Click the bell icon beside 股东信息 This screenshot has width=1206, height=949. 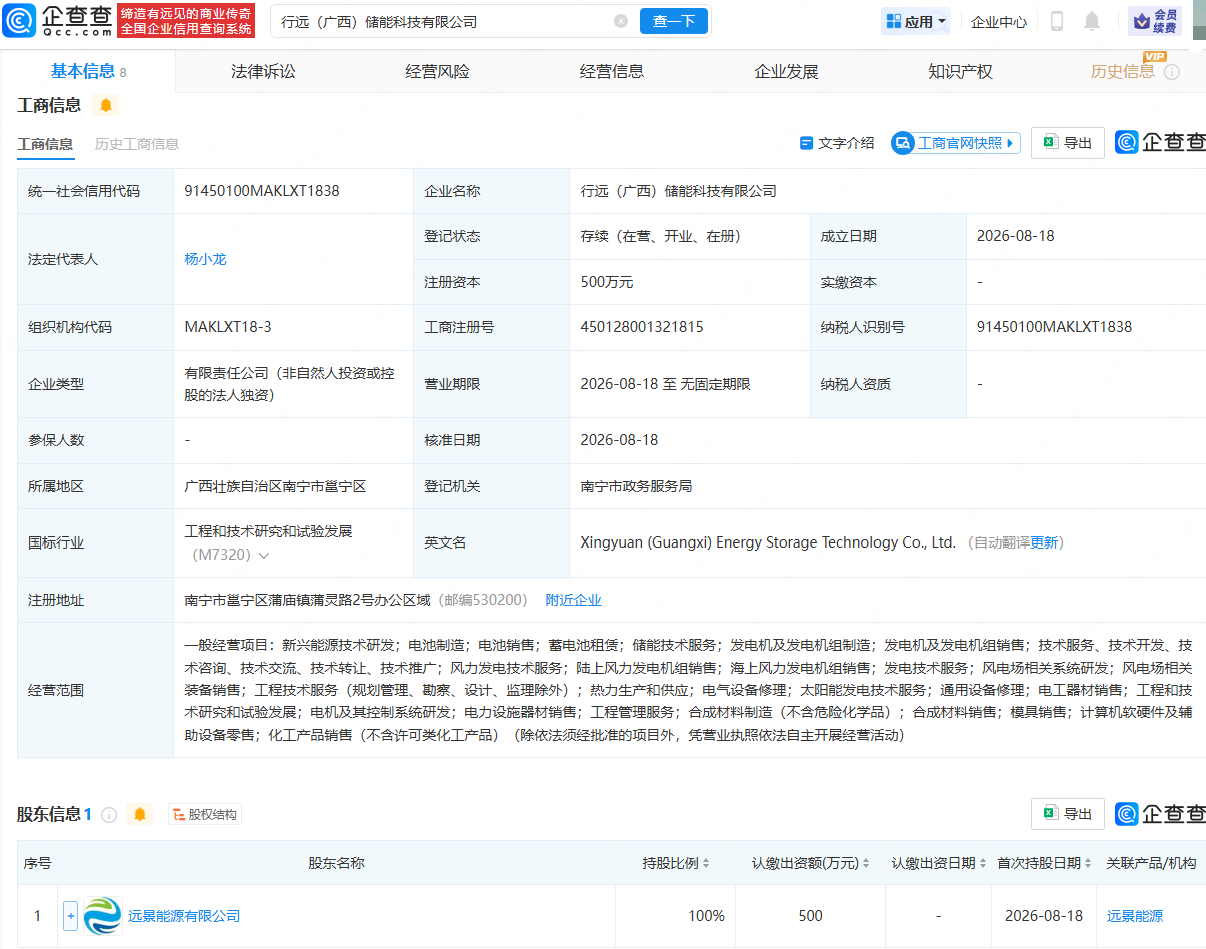tap(140, 814)
